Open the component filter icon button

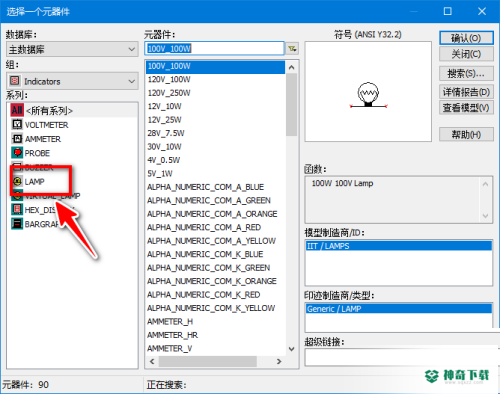coord(292,49)
